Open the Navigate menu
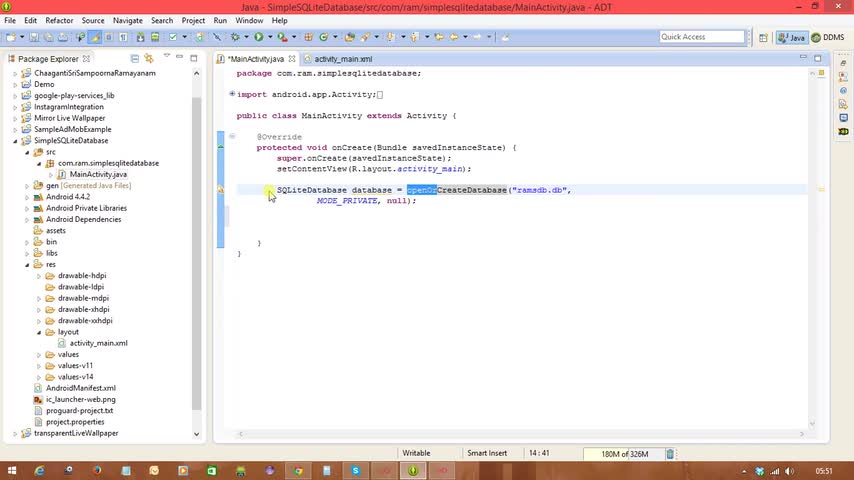854x480 pixels. click(x=127, y=20)
